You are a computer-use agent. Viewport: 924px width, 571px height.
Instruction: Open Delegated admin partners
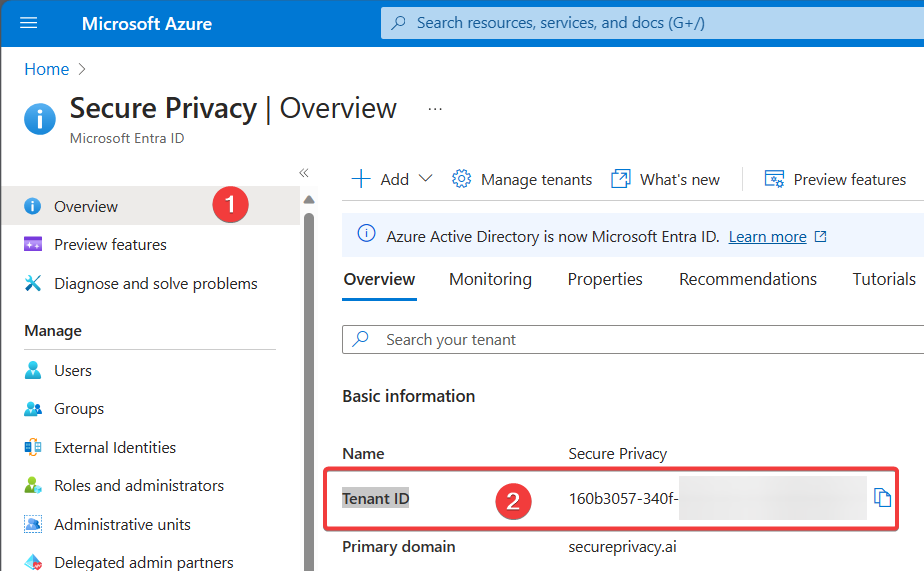coord(144,562)
